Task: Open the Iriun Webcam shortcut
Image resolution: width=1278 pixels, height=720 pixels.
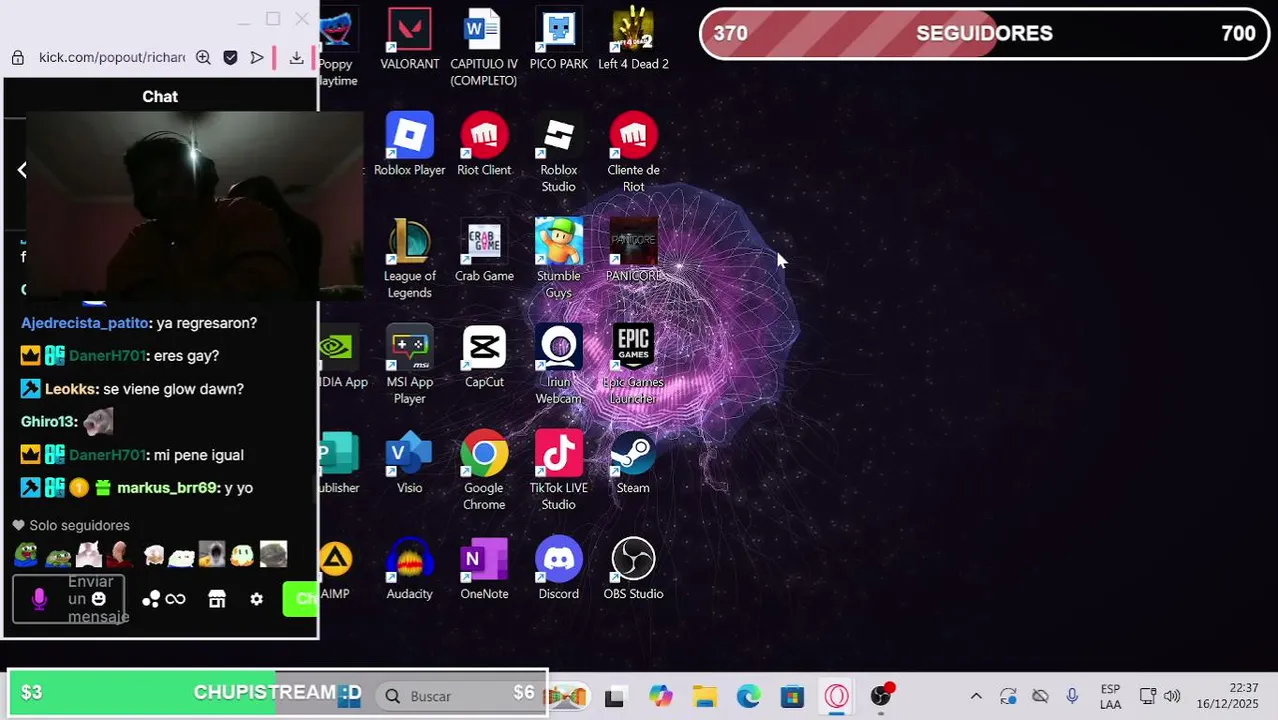Action: pos(558,365)
